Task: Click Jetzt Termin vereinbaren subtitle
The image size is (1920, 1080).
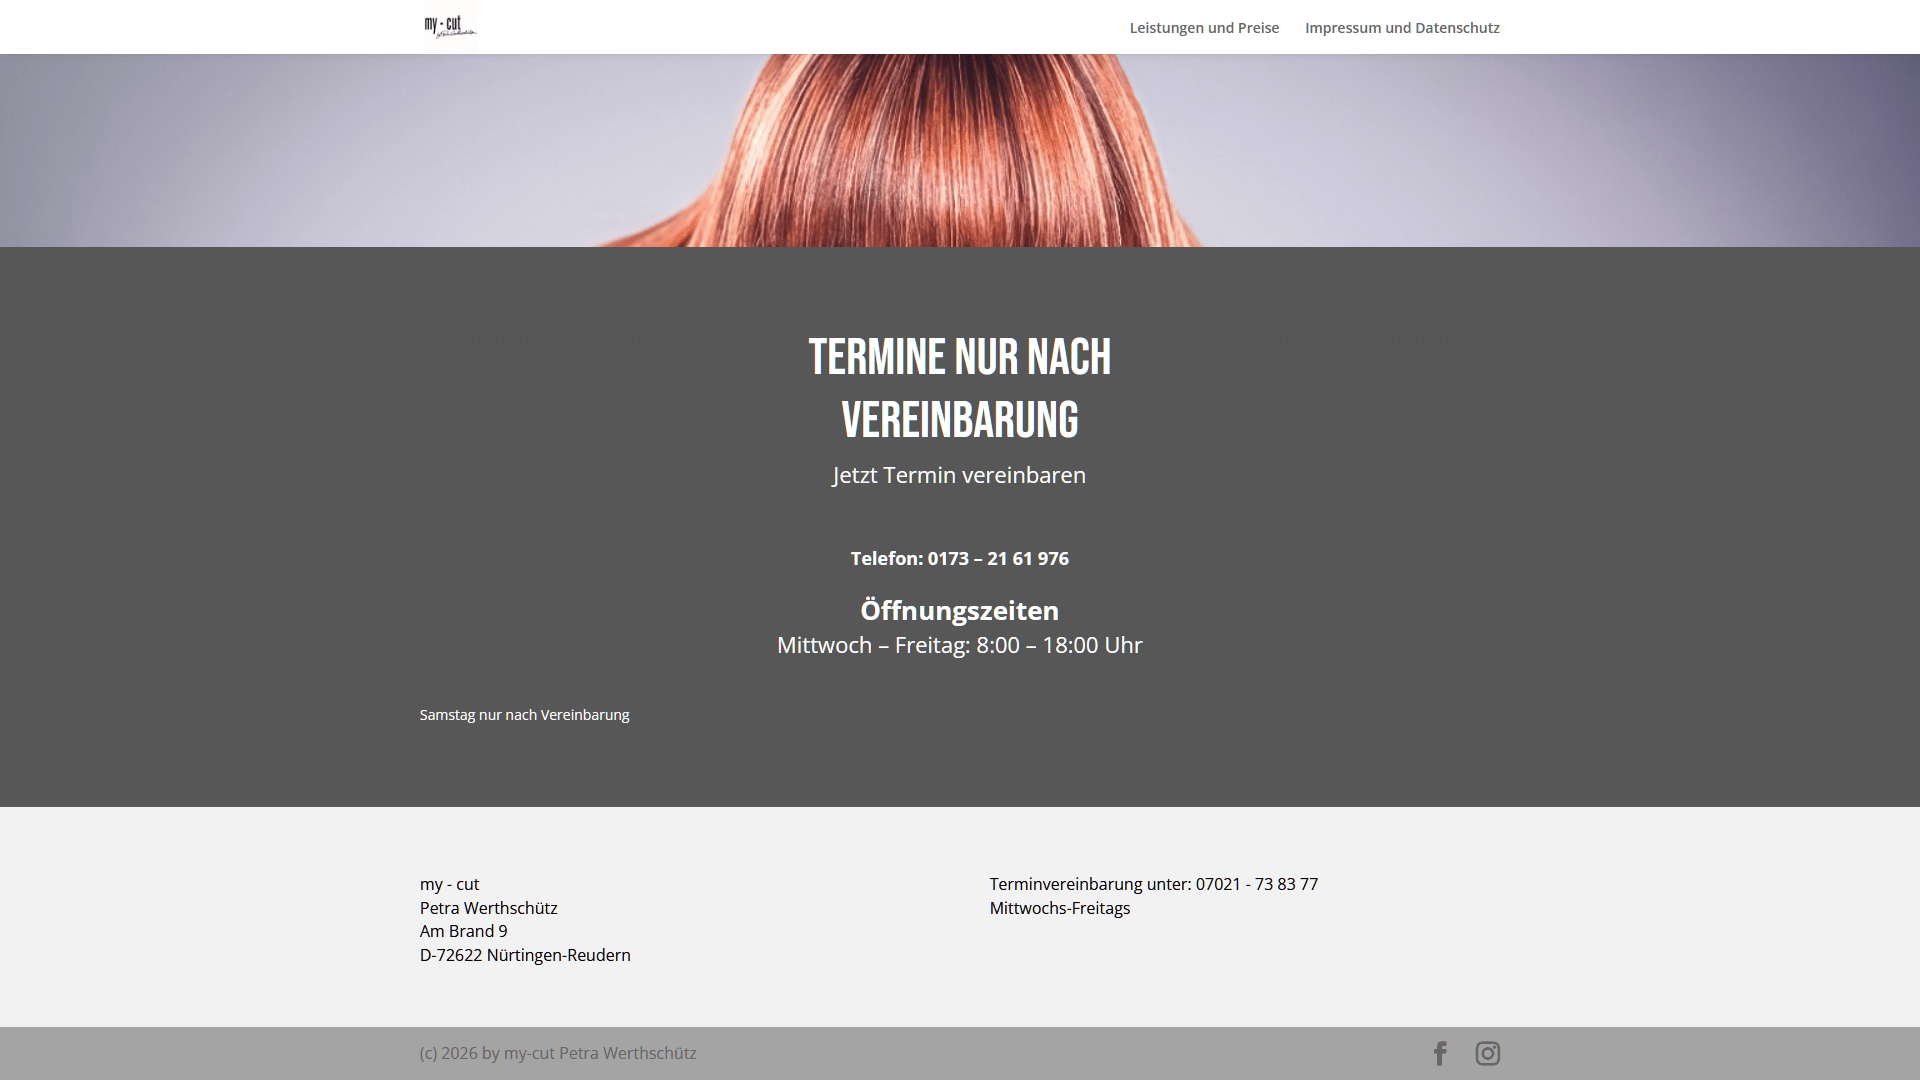Action: point(959,475)
